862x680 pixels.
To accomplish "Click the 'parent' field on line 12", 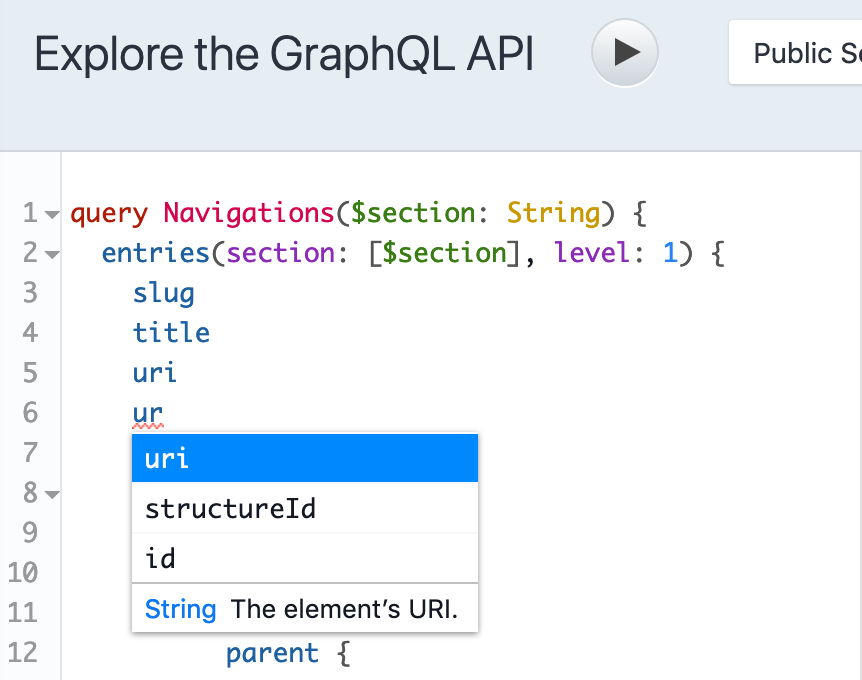I will click(x=272, y=654).
